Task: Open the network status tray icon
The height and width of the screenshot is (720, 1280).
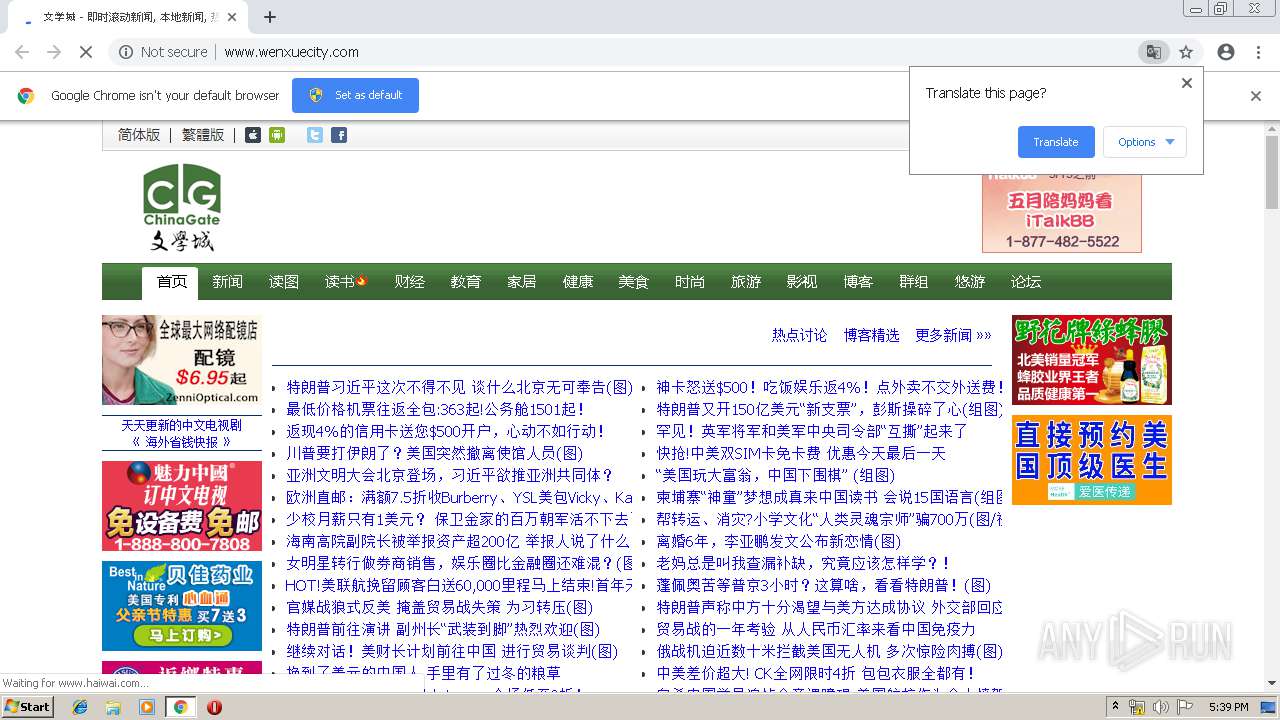Action: pyautogui.click(x=1137, y=707)
